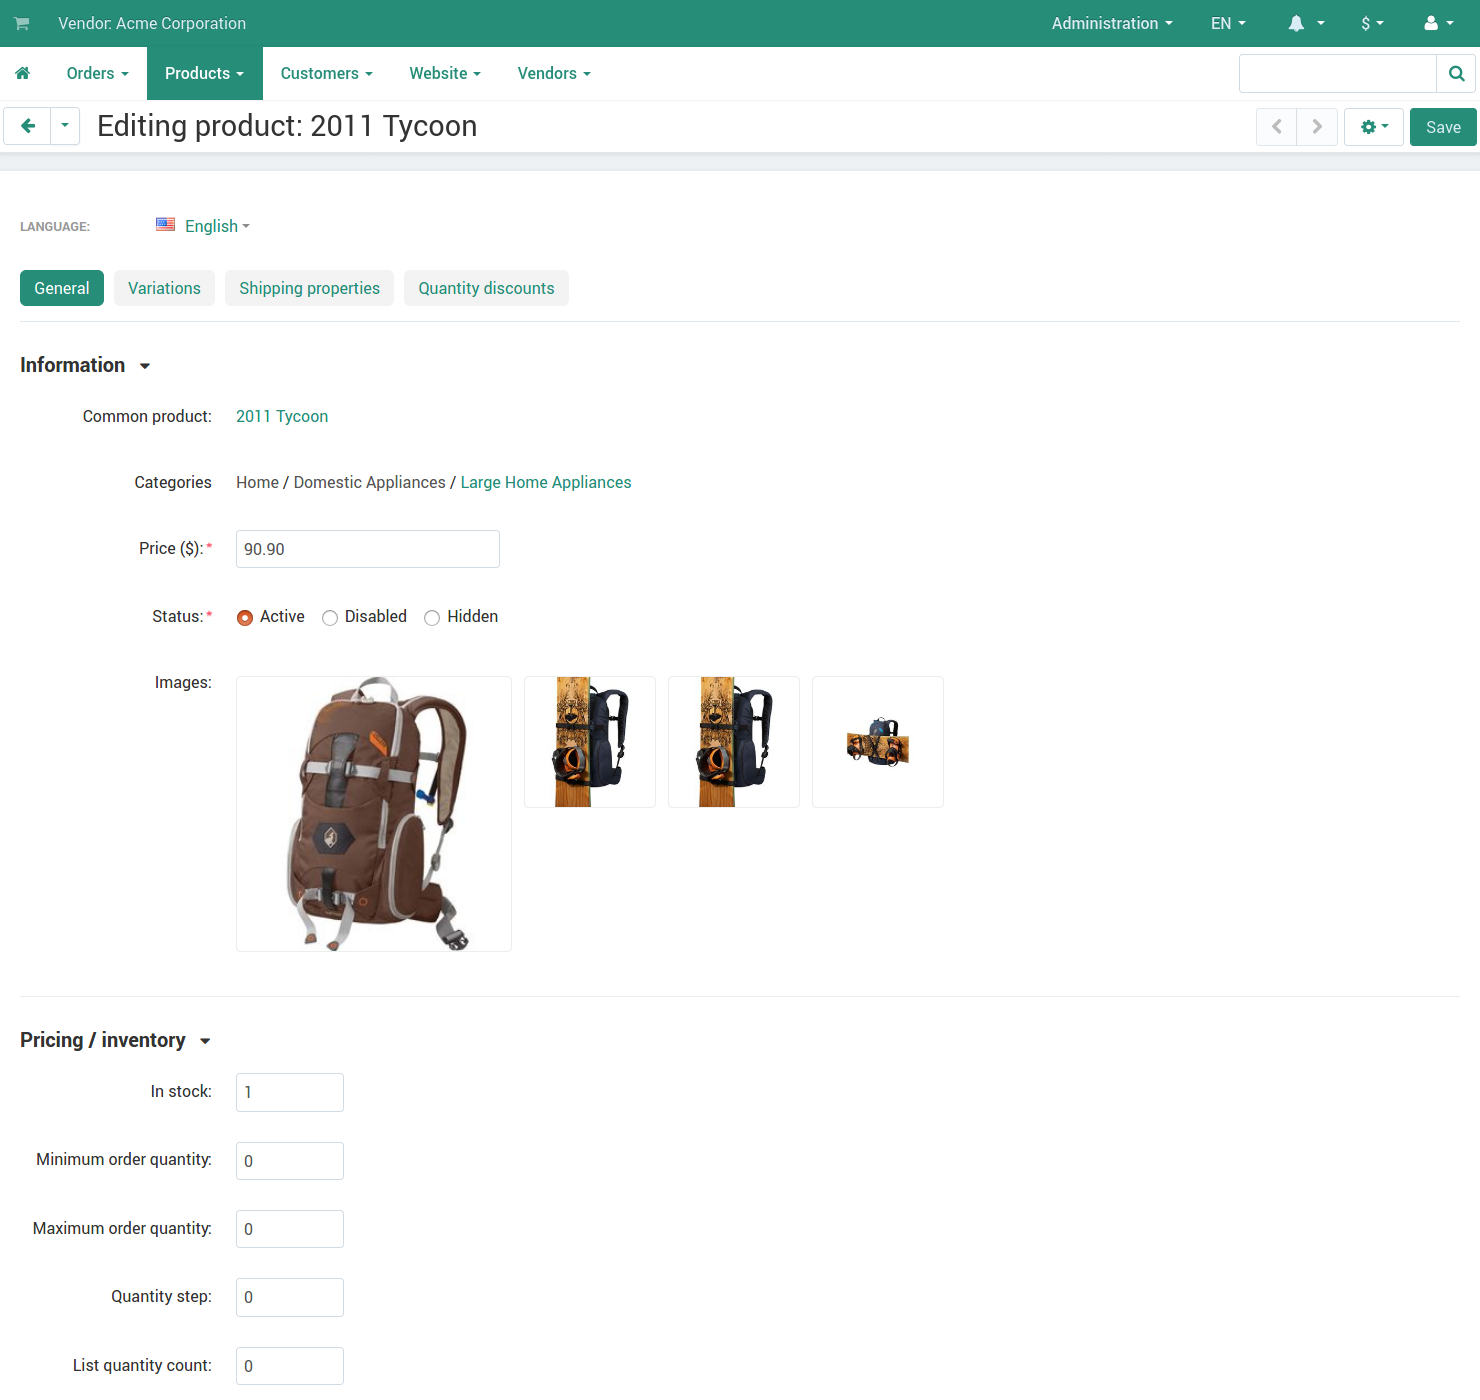1480x1400 pixels.
Task: Select the Hidden status radio button
Action: (432, 618)
